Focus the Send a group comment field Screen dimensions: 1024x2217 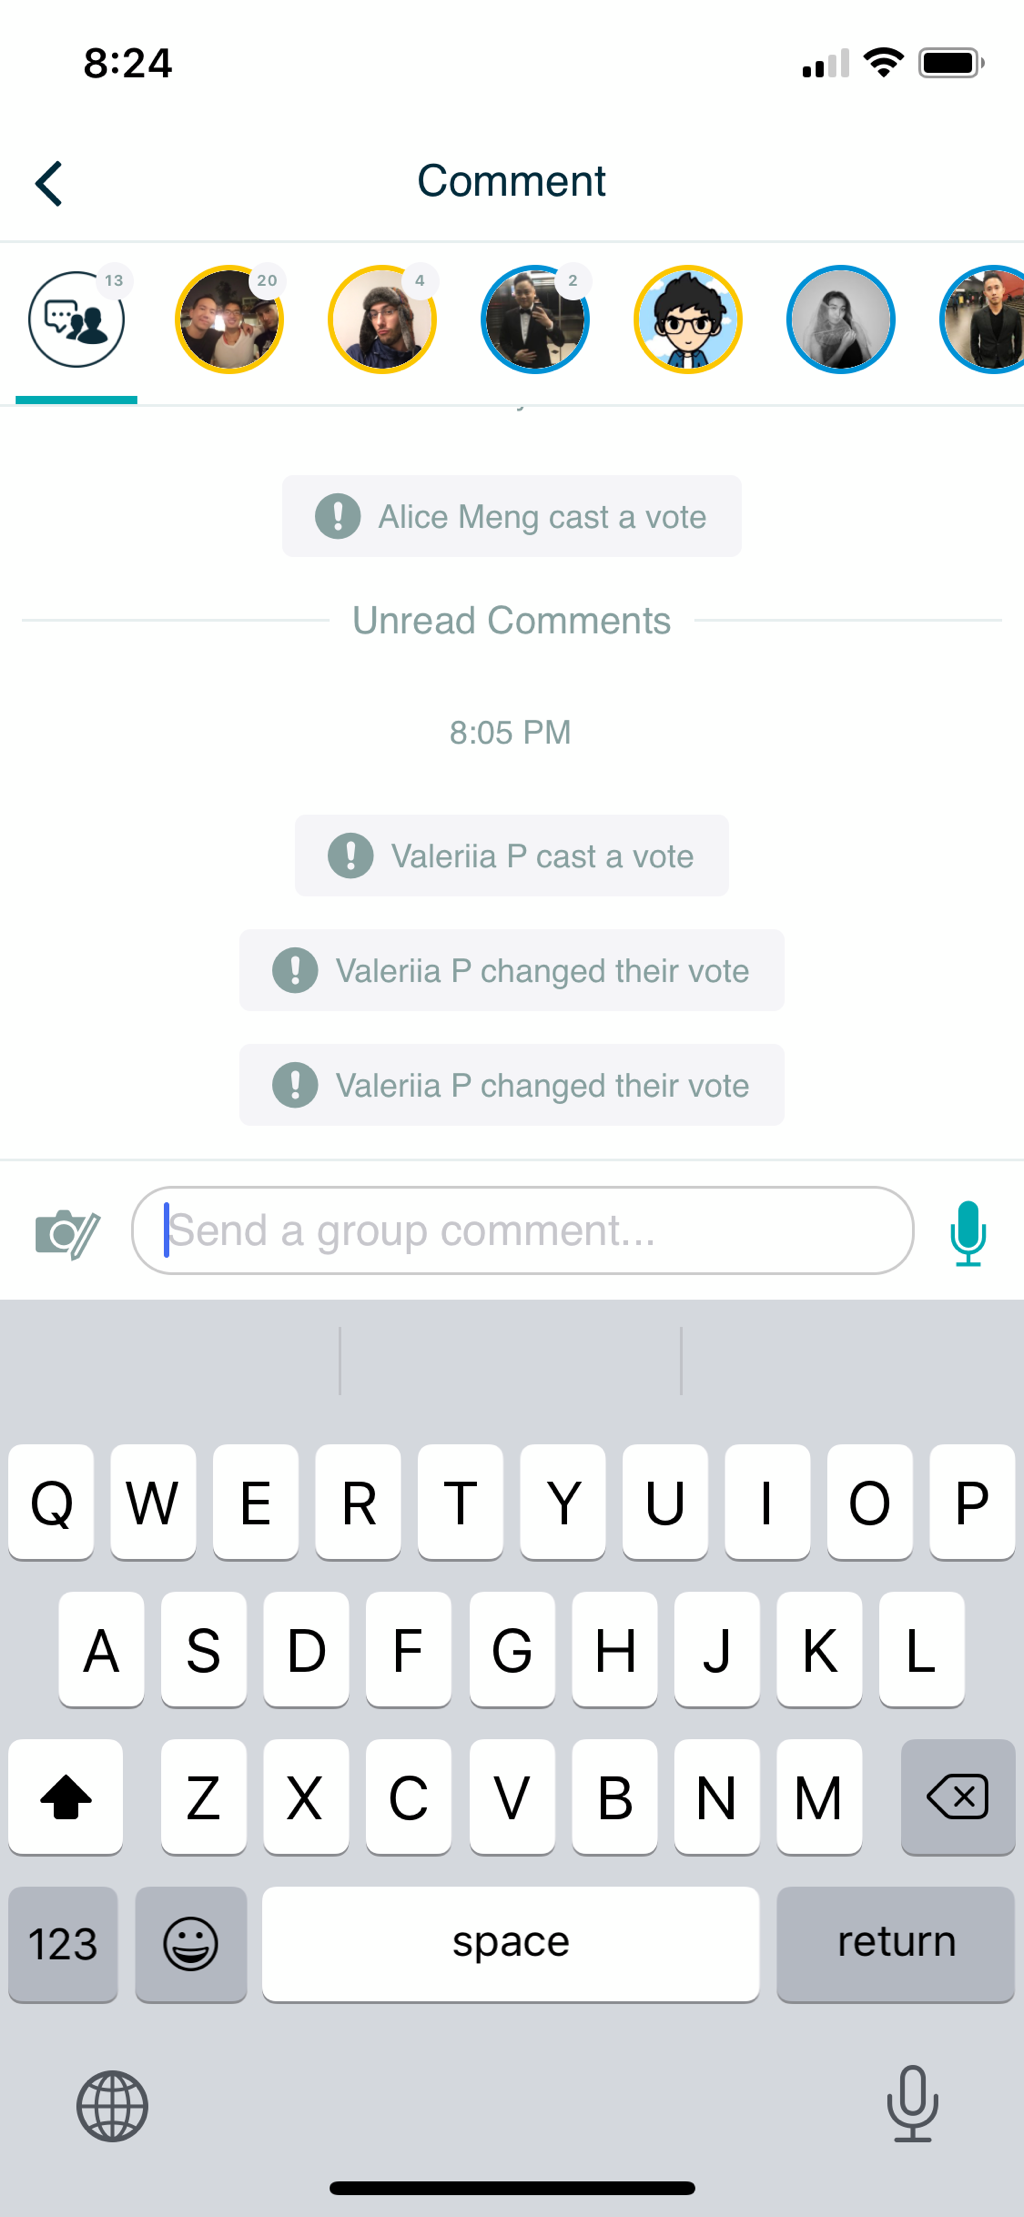click(522, 1230)
